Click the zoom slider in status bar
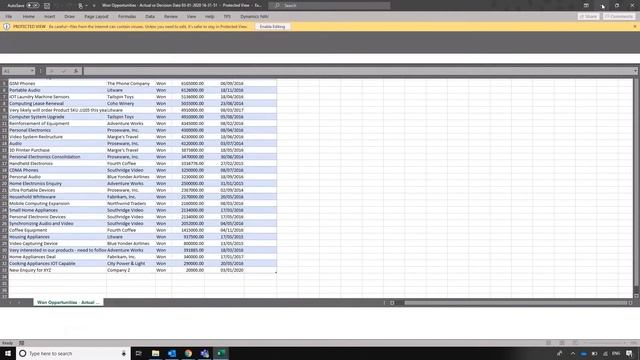The image size is (640, 360). pyautogui.click(x=604, y=343)
